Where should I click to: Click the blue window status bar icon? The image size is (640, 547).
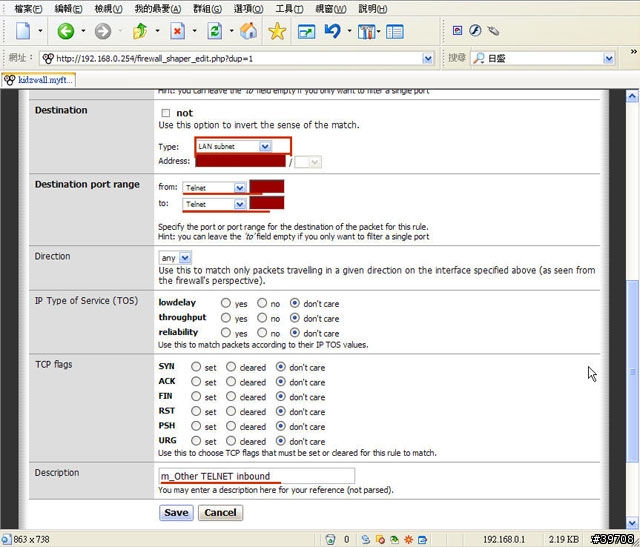[x=422, y=539]
